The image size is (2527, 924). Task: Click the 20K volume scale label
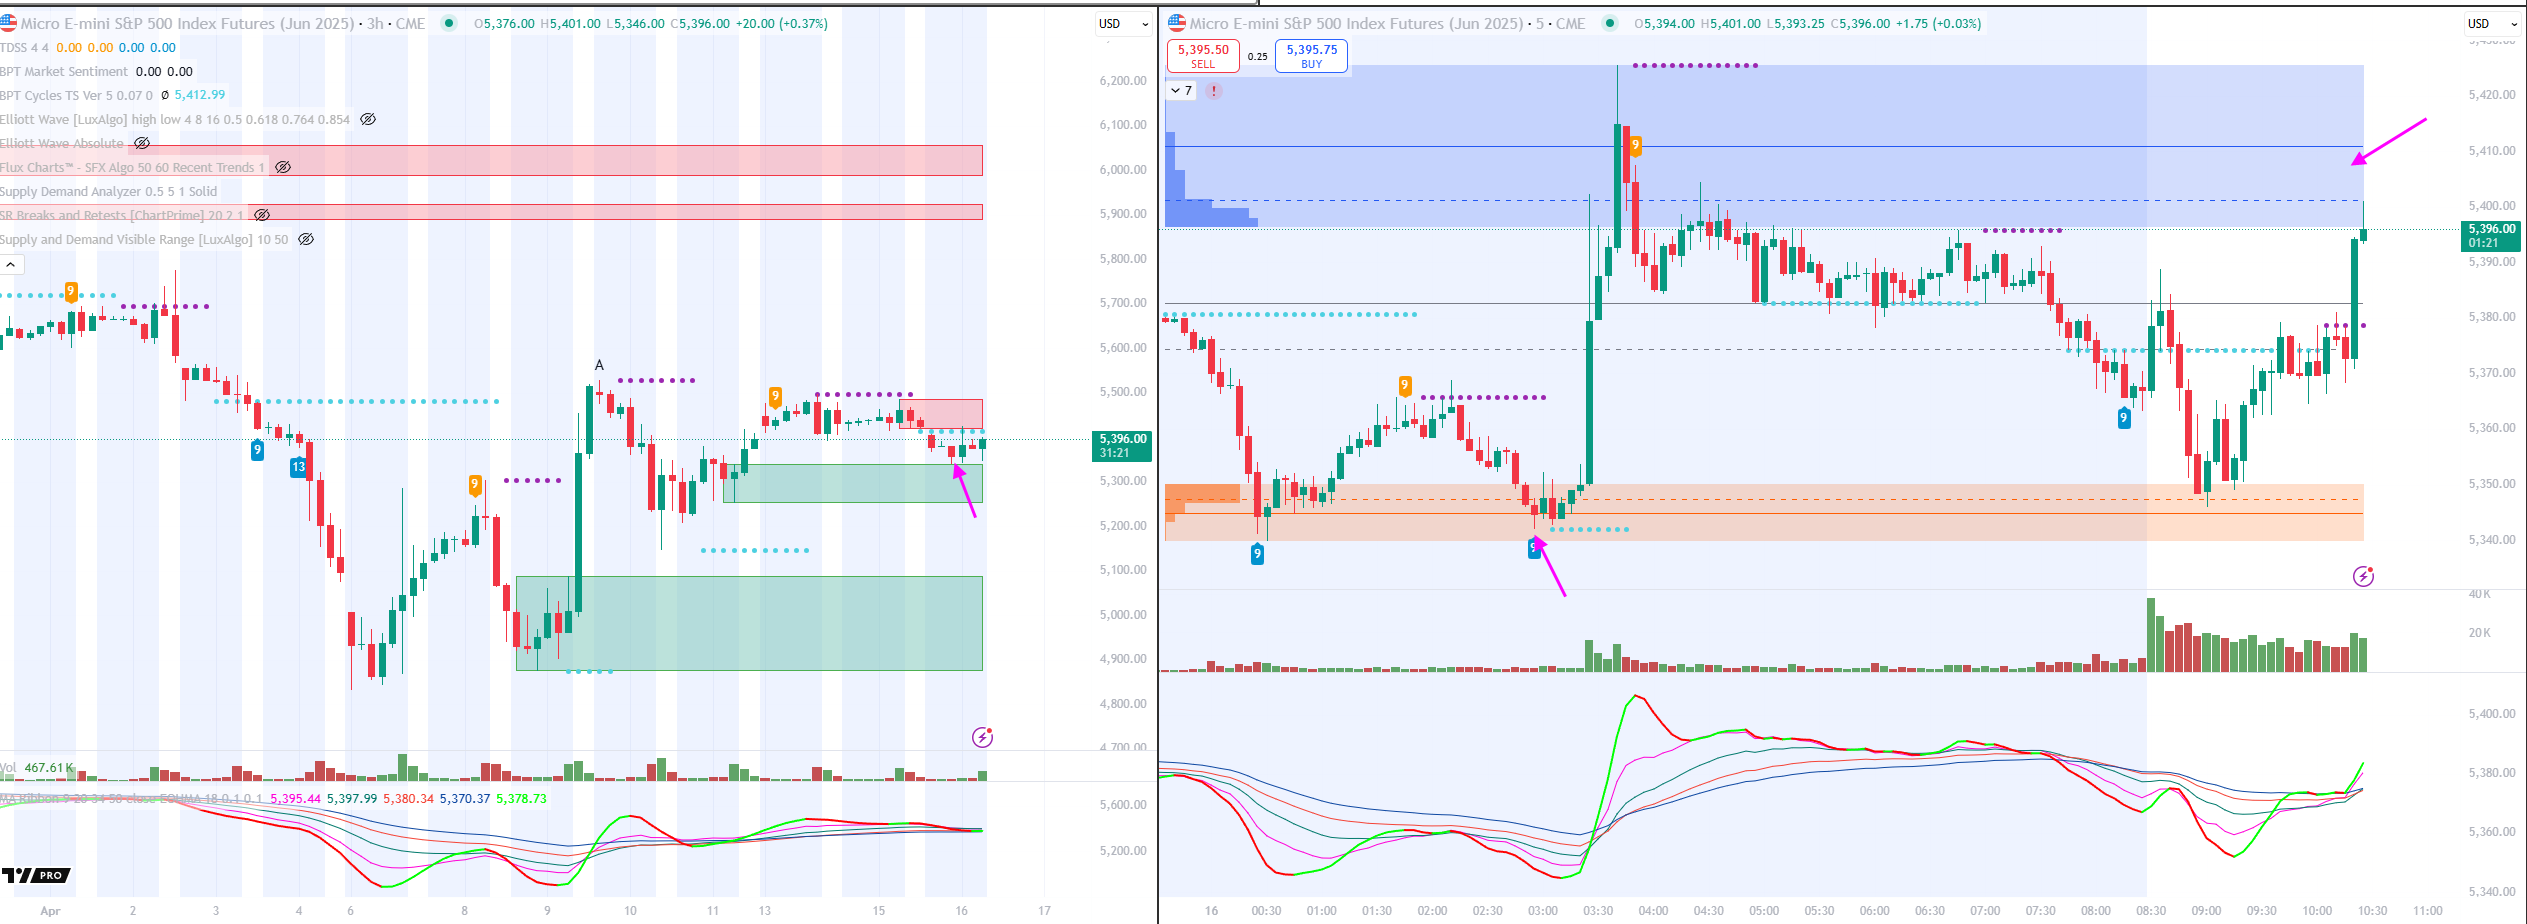tap(2479, 633)
